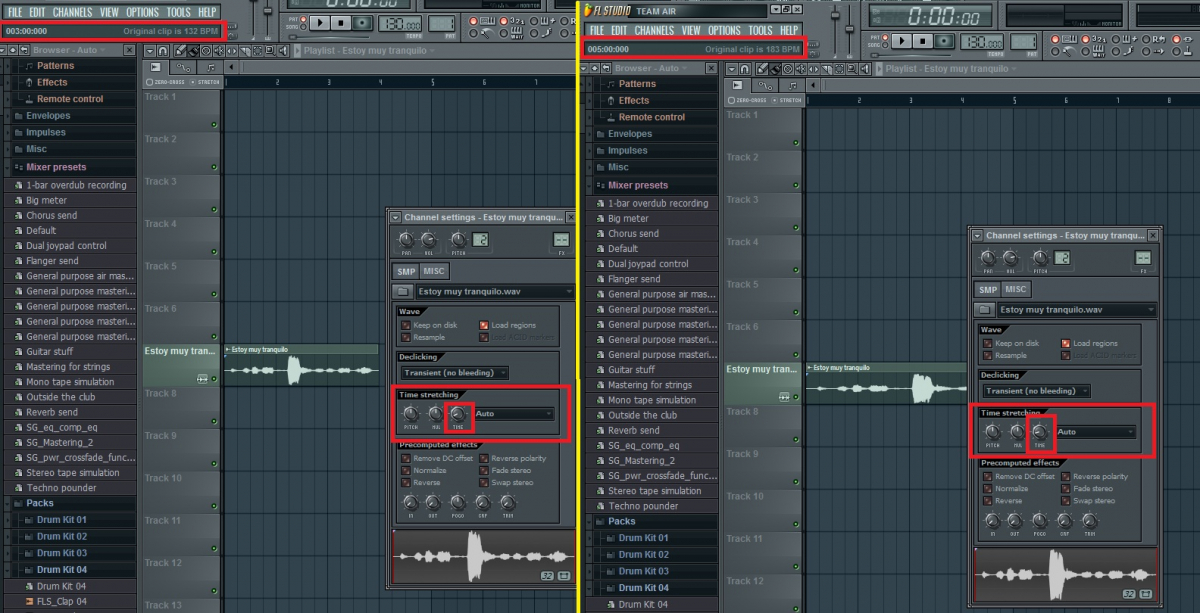
Task: Toggle Keep on disk in left Channel settings
Action: (x=407, y=325)
